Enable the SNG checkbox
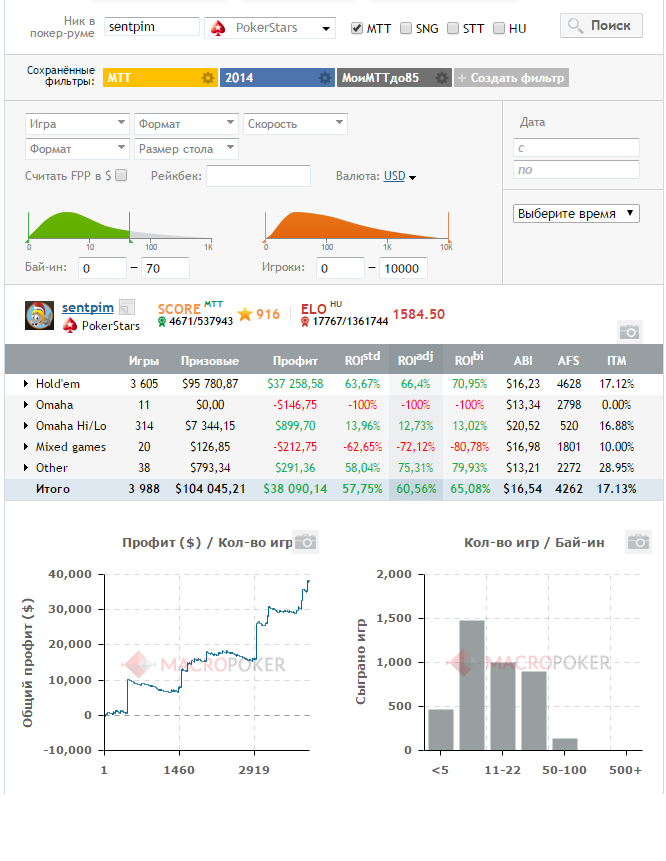 [406, 28]
